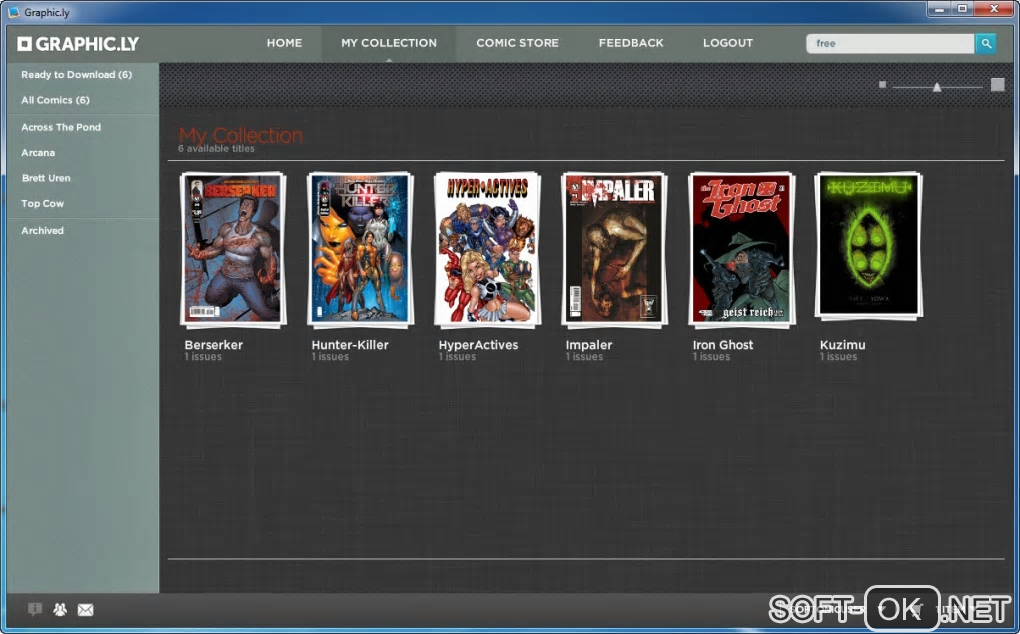Viewport: 1020px width, 634px height.
Task: Open the Archived section
Action: tap(42, 231)
